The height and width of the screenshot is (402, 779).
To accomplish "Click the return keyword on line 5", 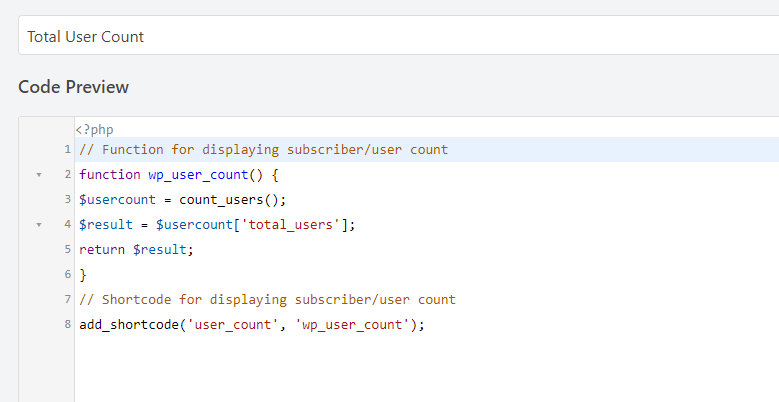I will 102,249.
